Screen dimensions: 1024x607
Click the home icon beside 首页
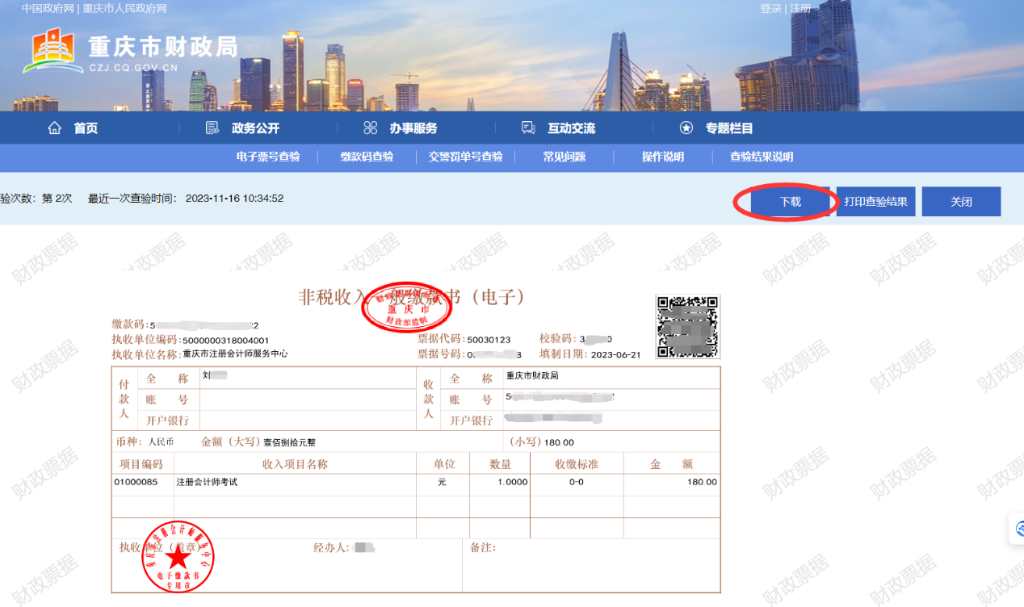pos(55,128)
